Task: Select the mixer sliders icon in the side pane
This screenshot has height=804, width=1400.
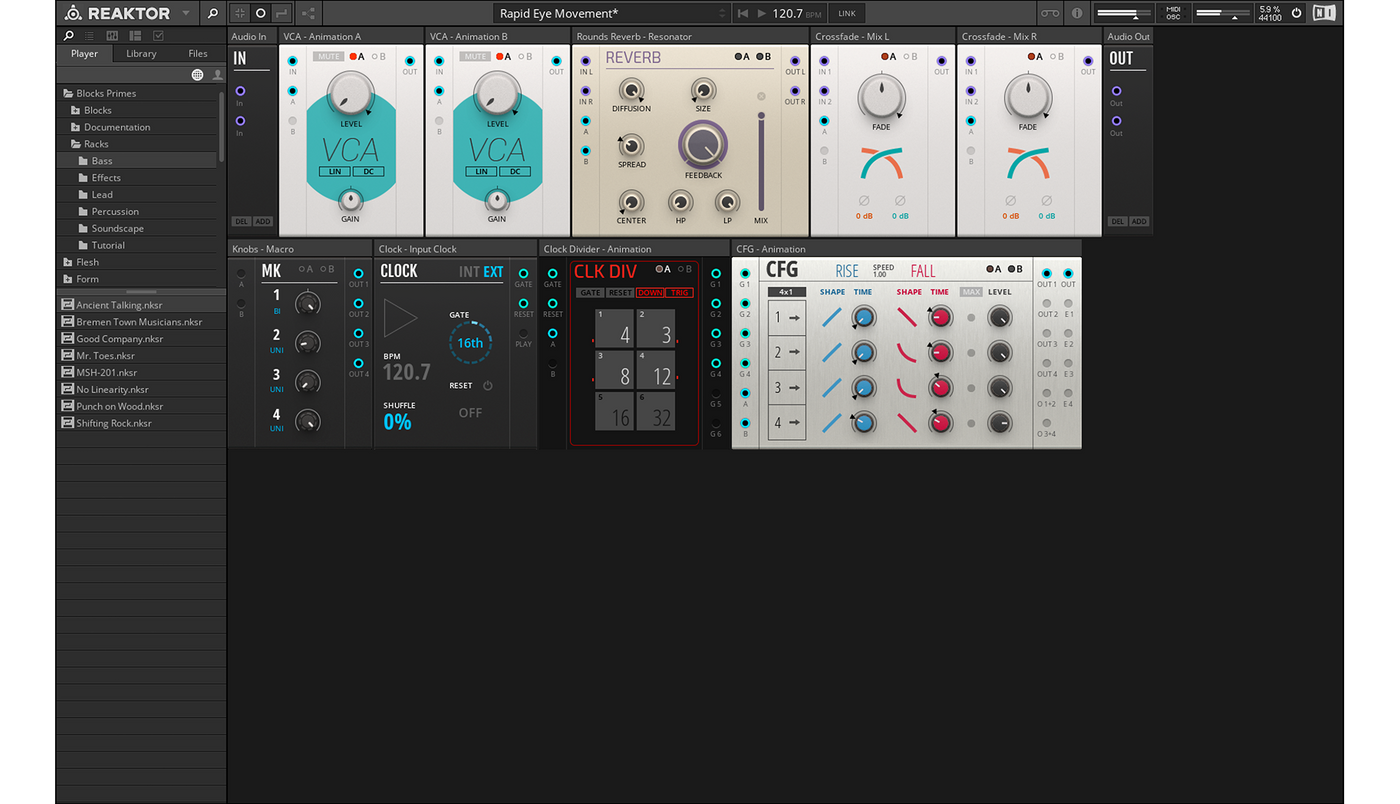Action: click(113, 35)
